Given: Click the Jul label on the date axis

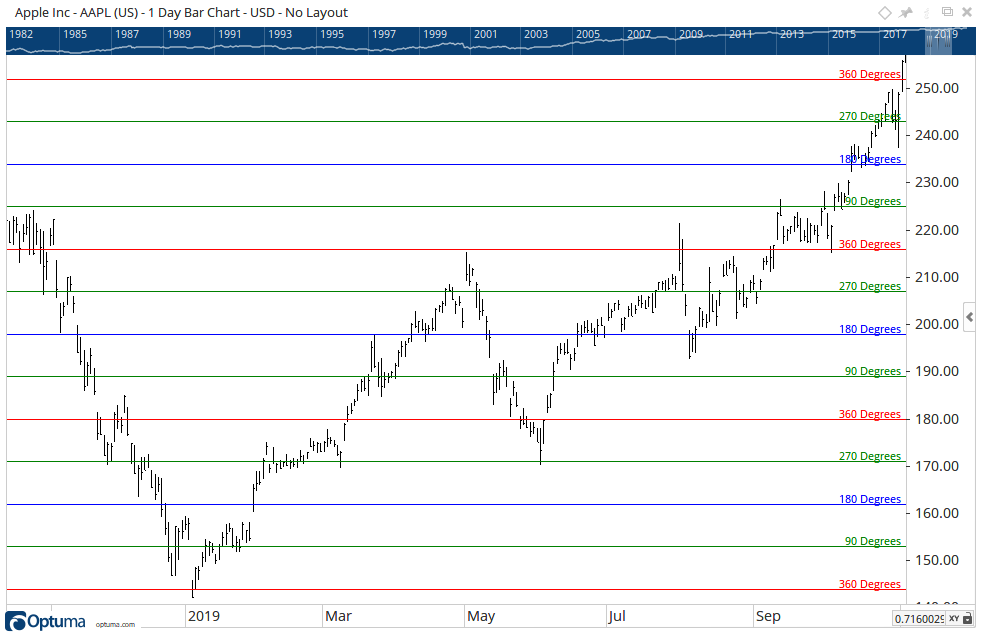Looking at the screenshot, I should (617, 616).
